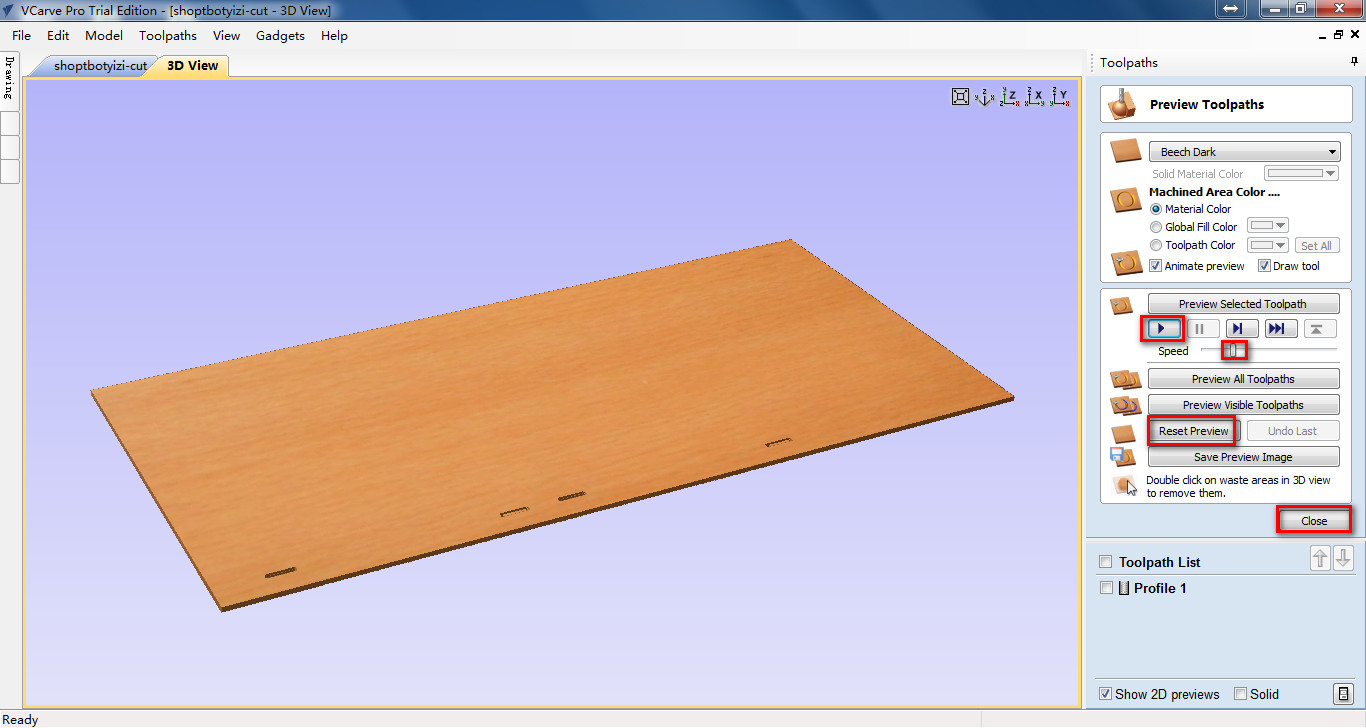Open the Help menu

[334, 35]
